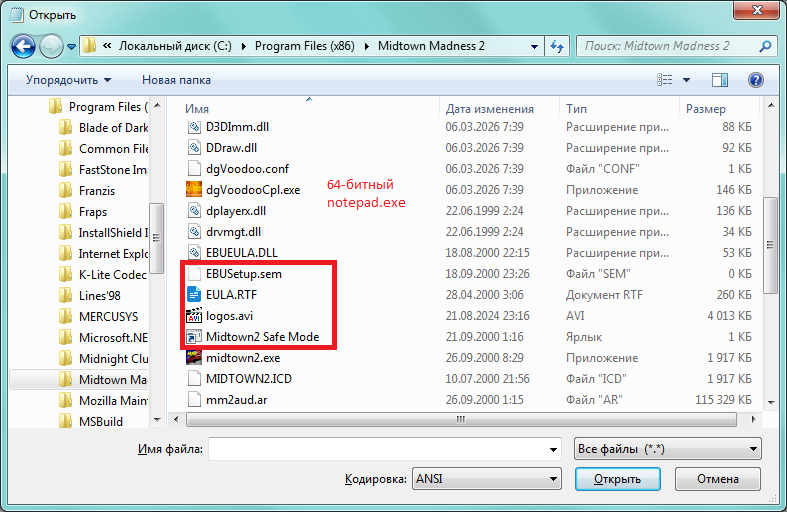Select the MERCUSYS folder icon

click(65, 317)
